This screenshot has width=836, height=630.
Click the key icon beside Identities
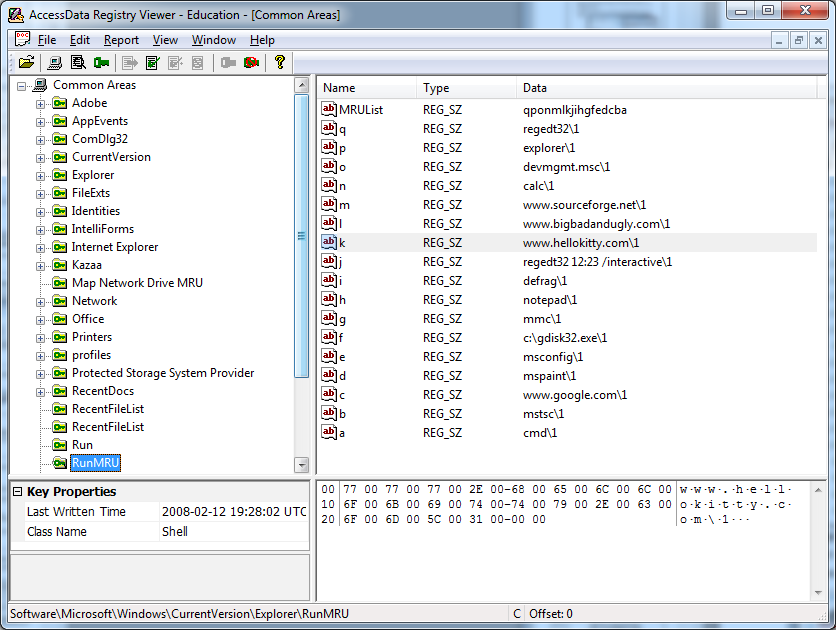pyautogui.click(x=60, y=211)
